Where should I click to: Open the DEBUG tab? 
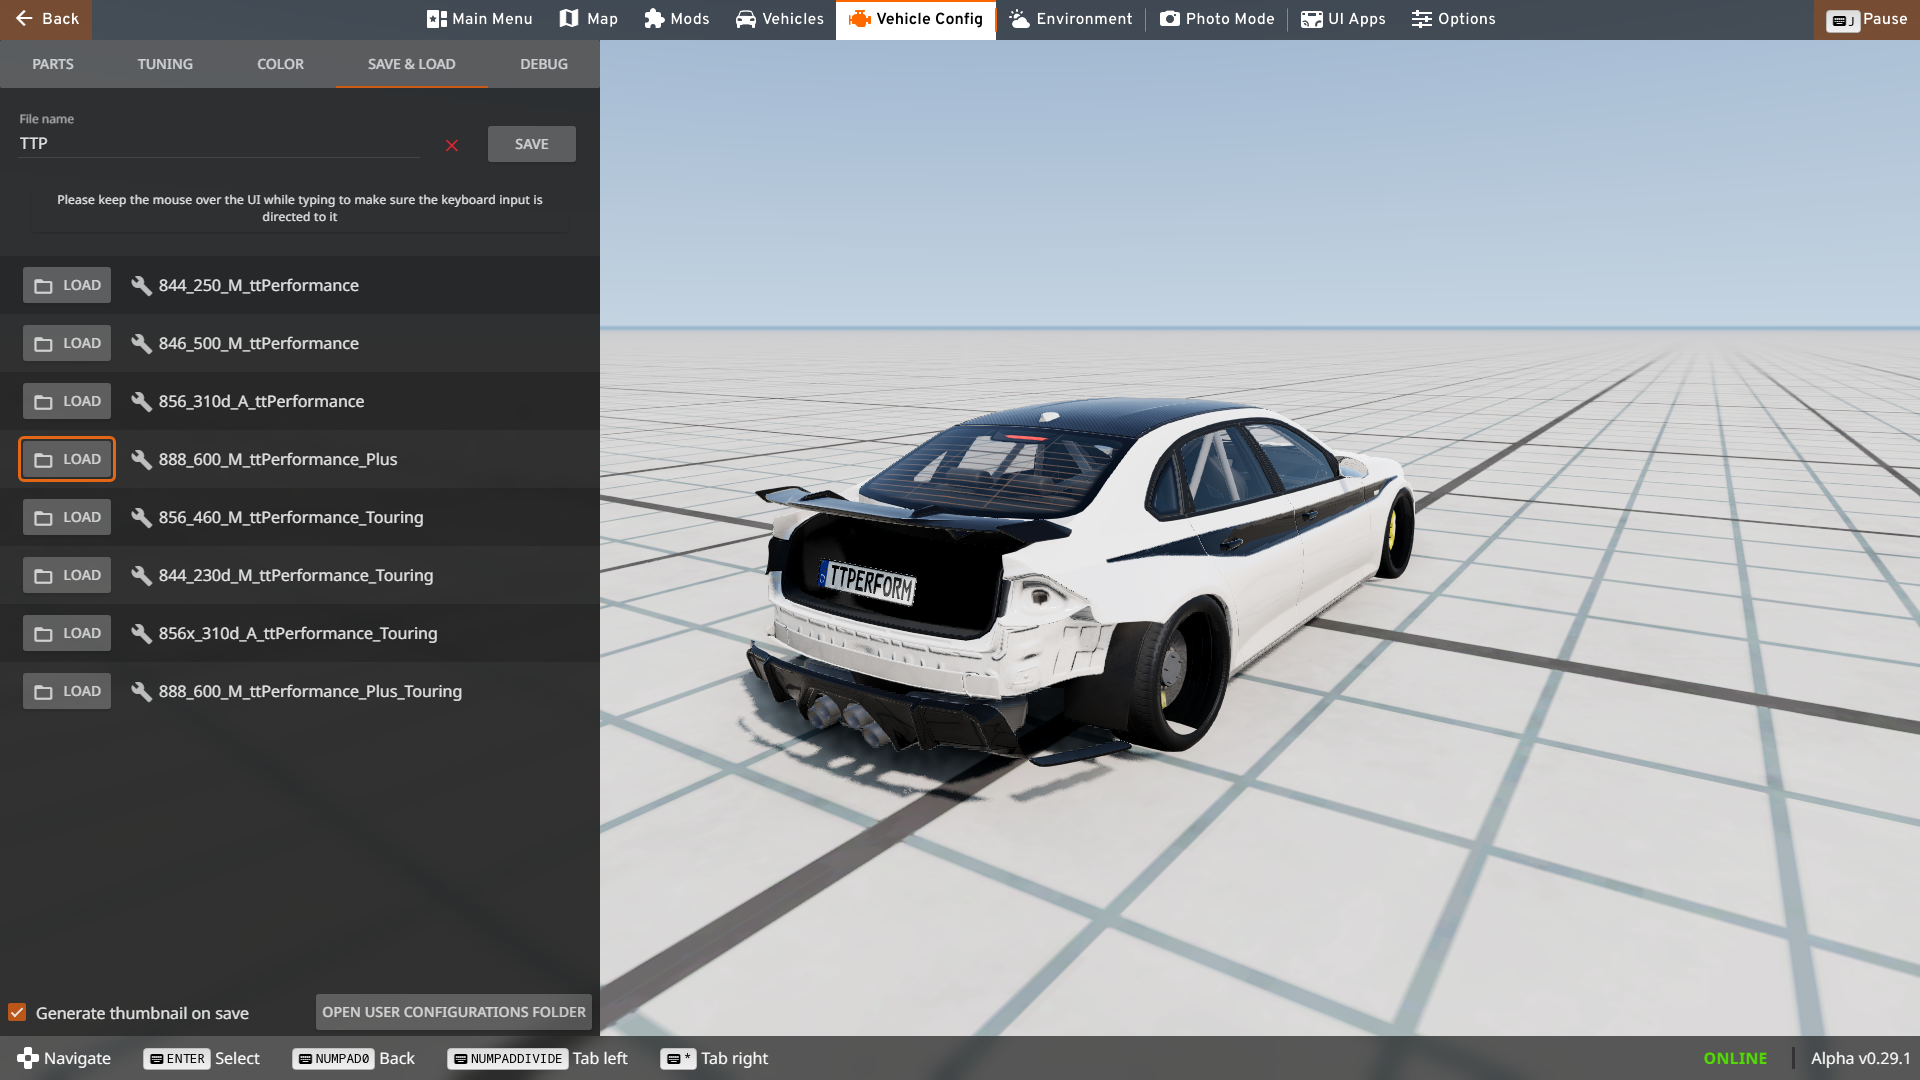543,64
